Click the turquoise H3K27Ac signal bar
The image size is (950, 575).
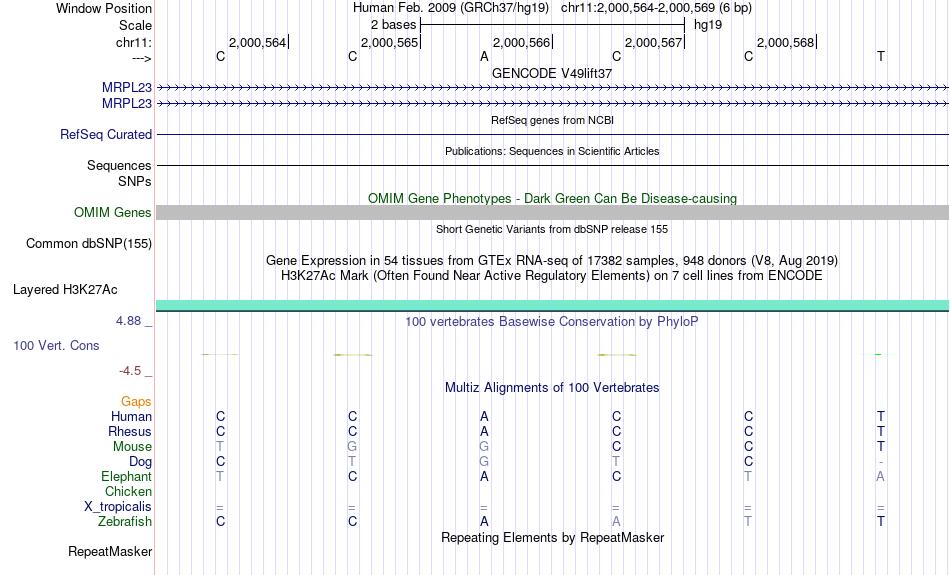[x=553, y=305]
